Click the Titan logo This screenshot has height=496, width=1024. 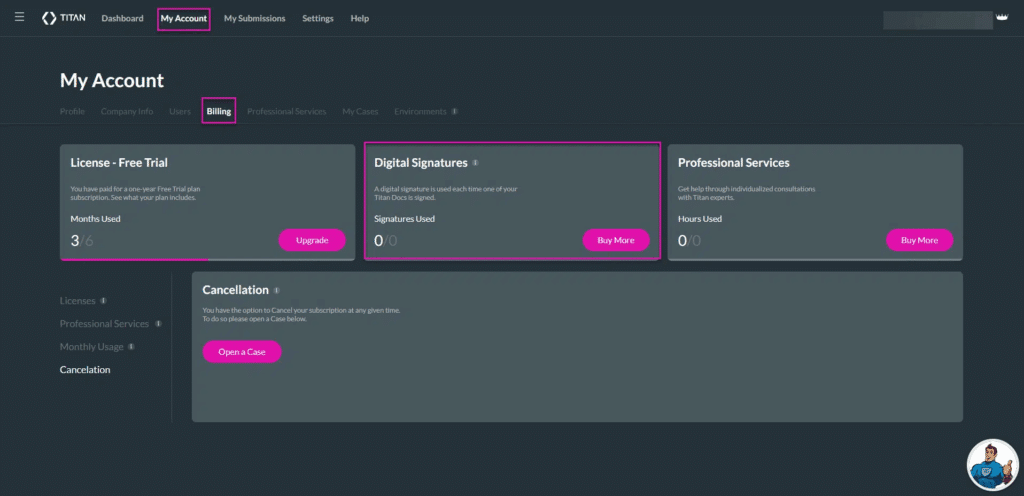coord(64,18)
